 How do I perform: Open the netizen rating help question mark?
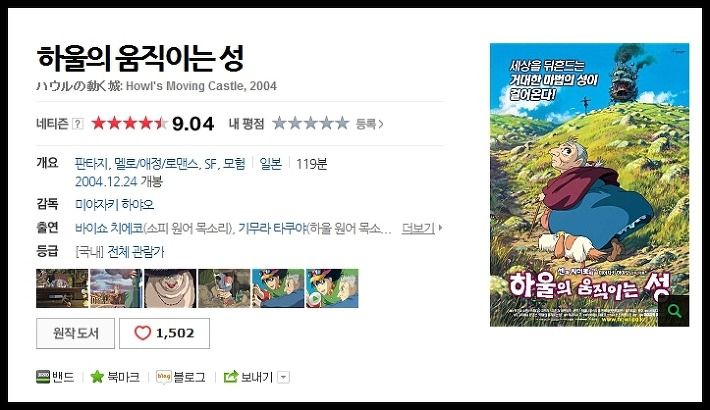coord(78,124)
